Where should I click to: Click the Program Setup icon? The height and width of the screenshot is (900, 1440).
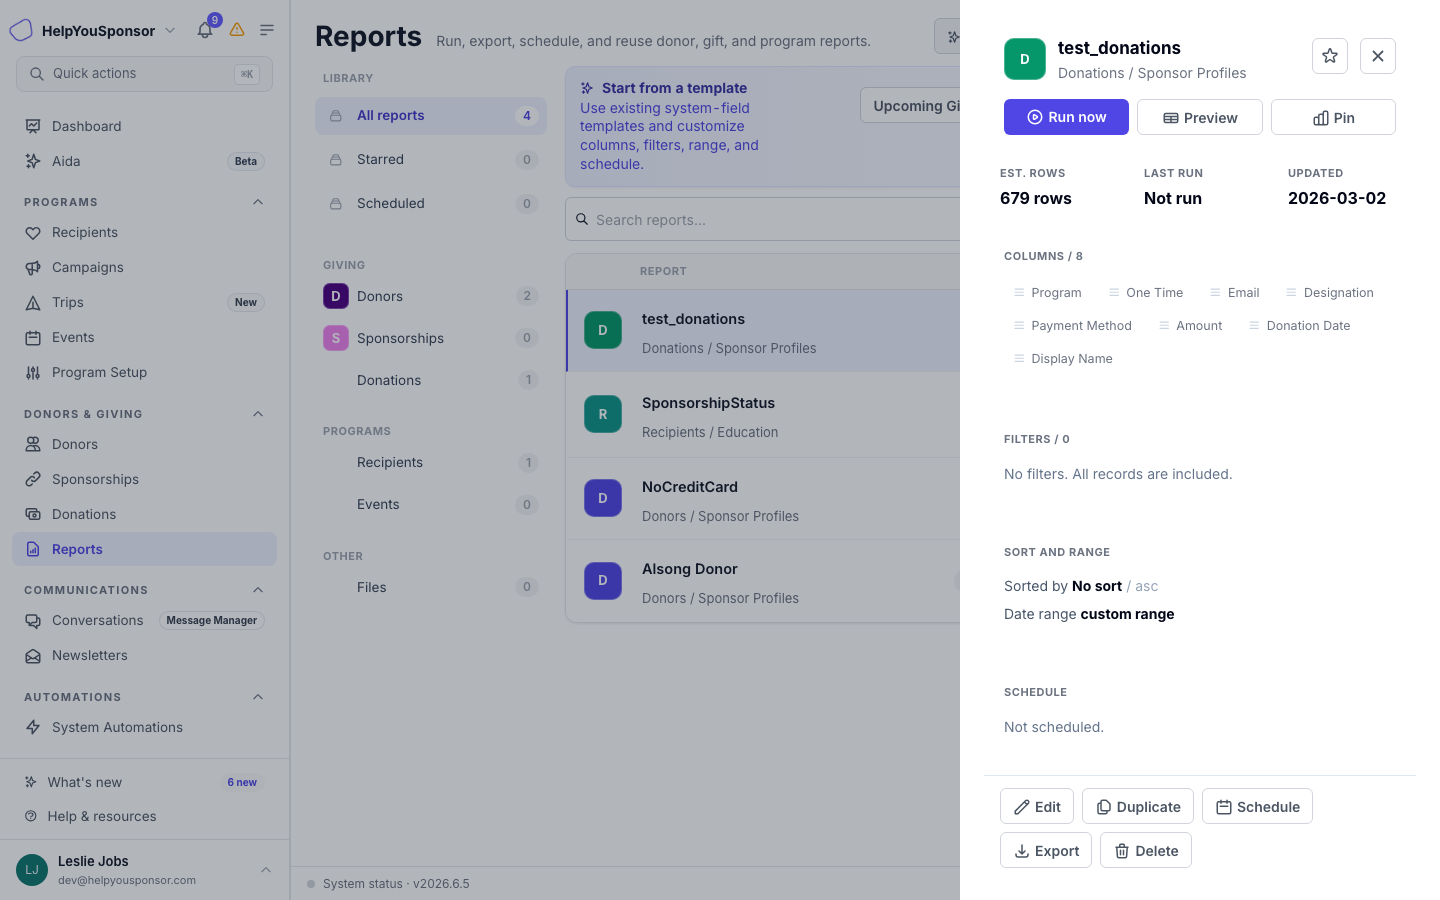(x=33, y=372)
